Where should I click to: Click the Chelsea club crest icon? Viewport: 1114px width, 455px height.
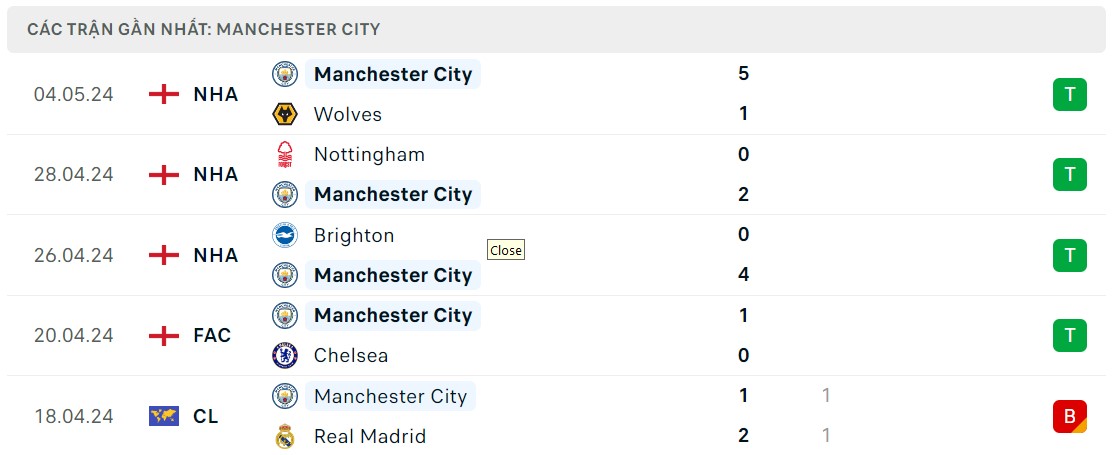[285, 355]
